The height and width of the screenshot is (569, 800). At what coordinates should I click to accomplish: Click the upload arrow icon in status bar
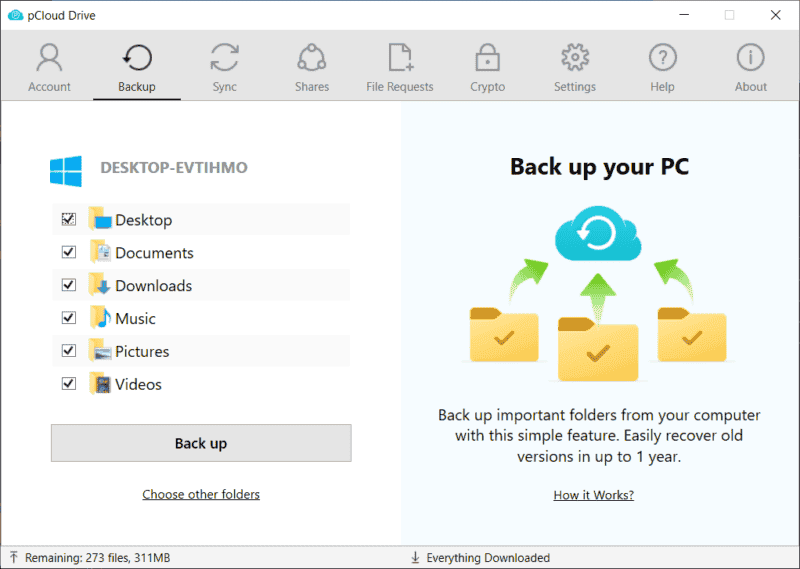(x=14, y=557)
